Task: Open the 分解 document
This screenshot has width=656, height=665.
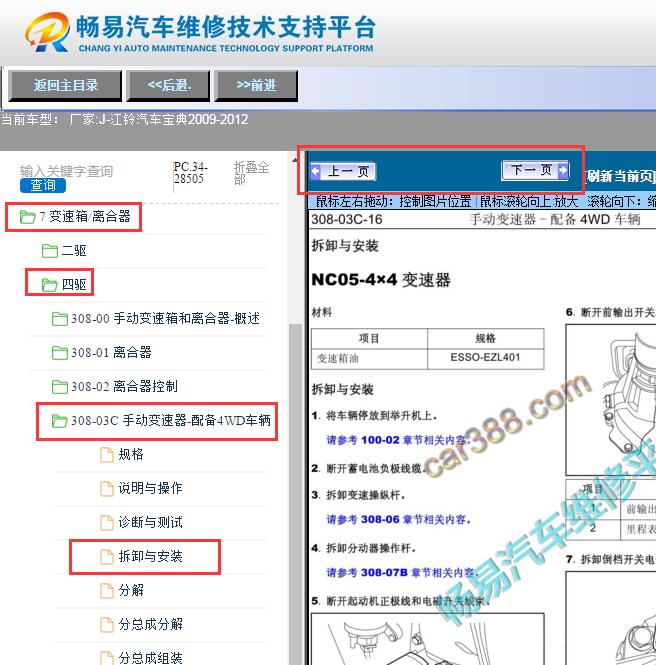Action: click(x=131, y=590)
